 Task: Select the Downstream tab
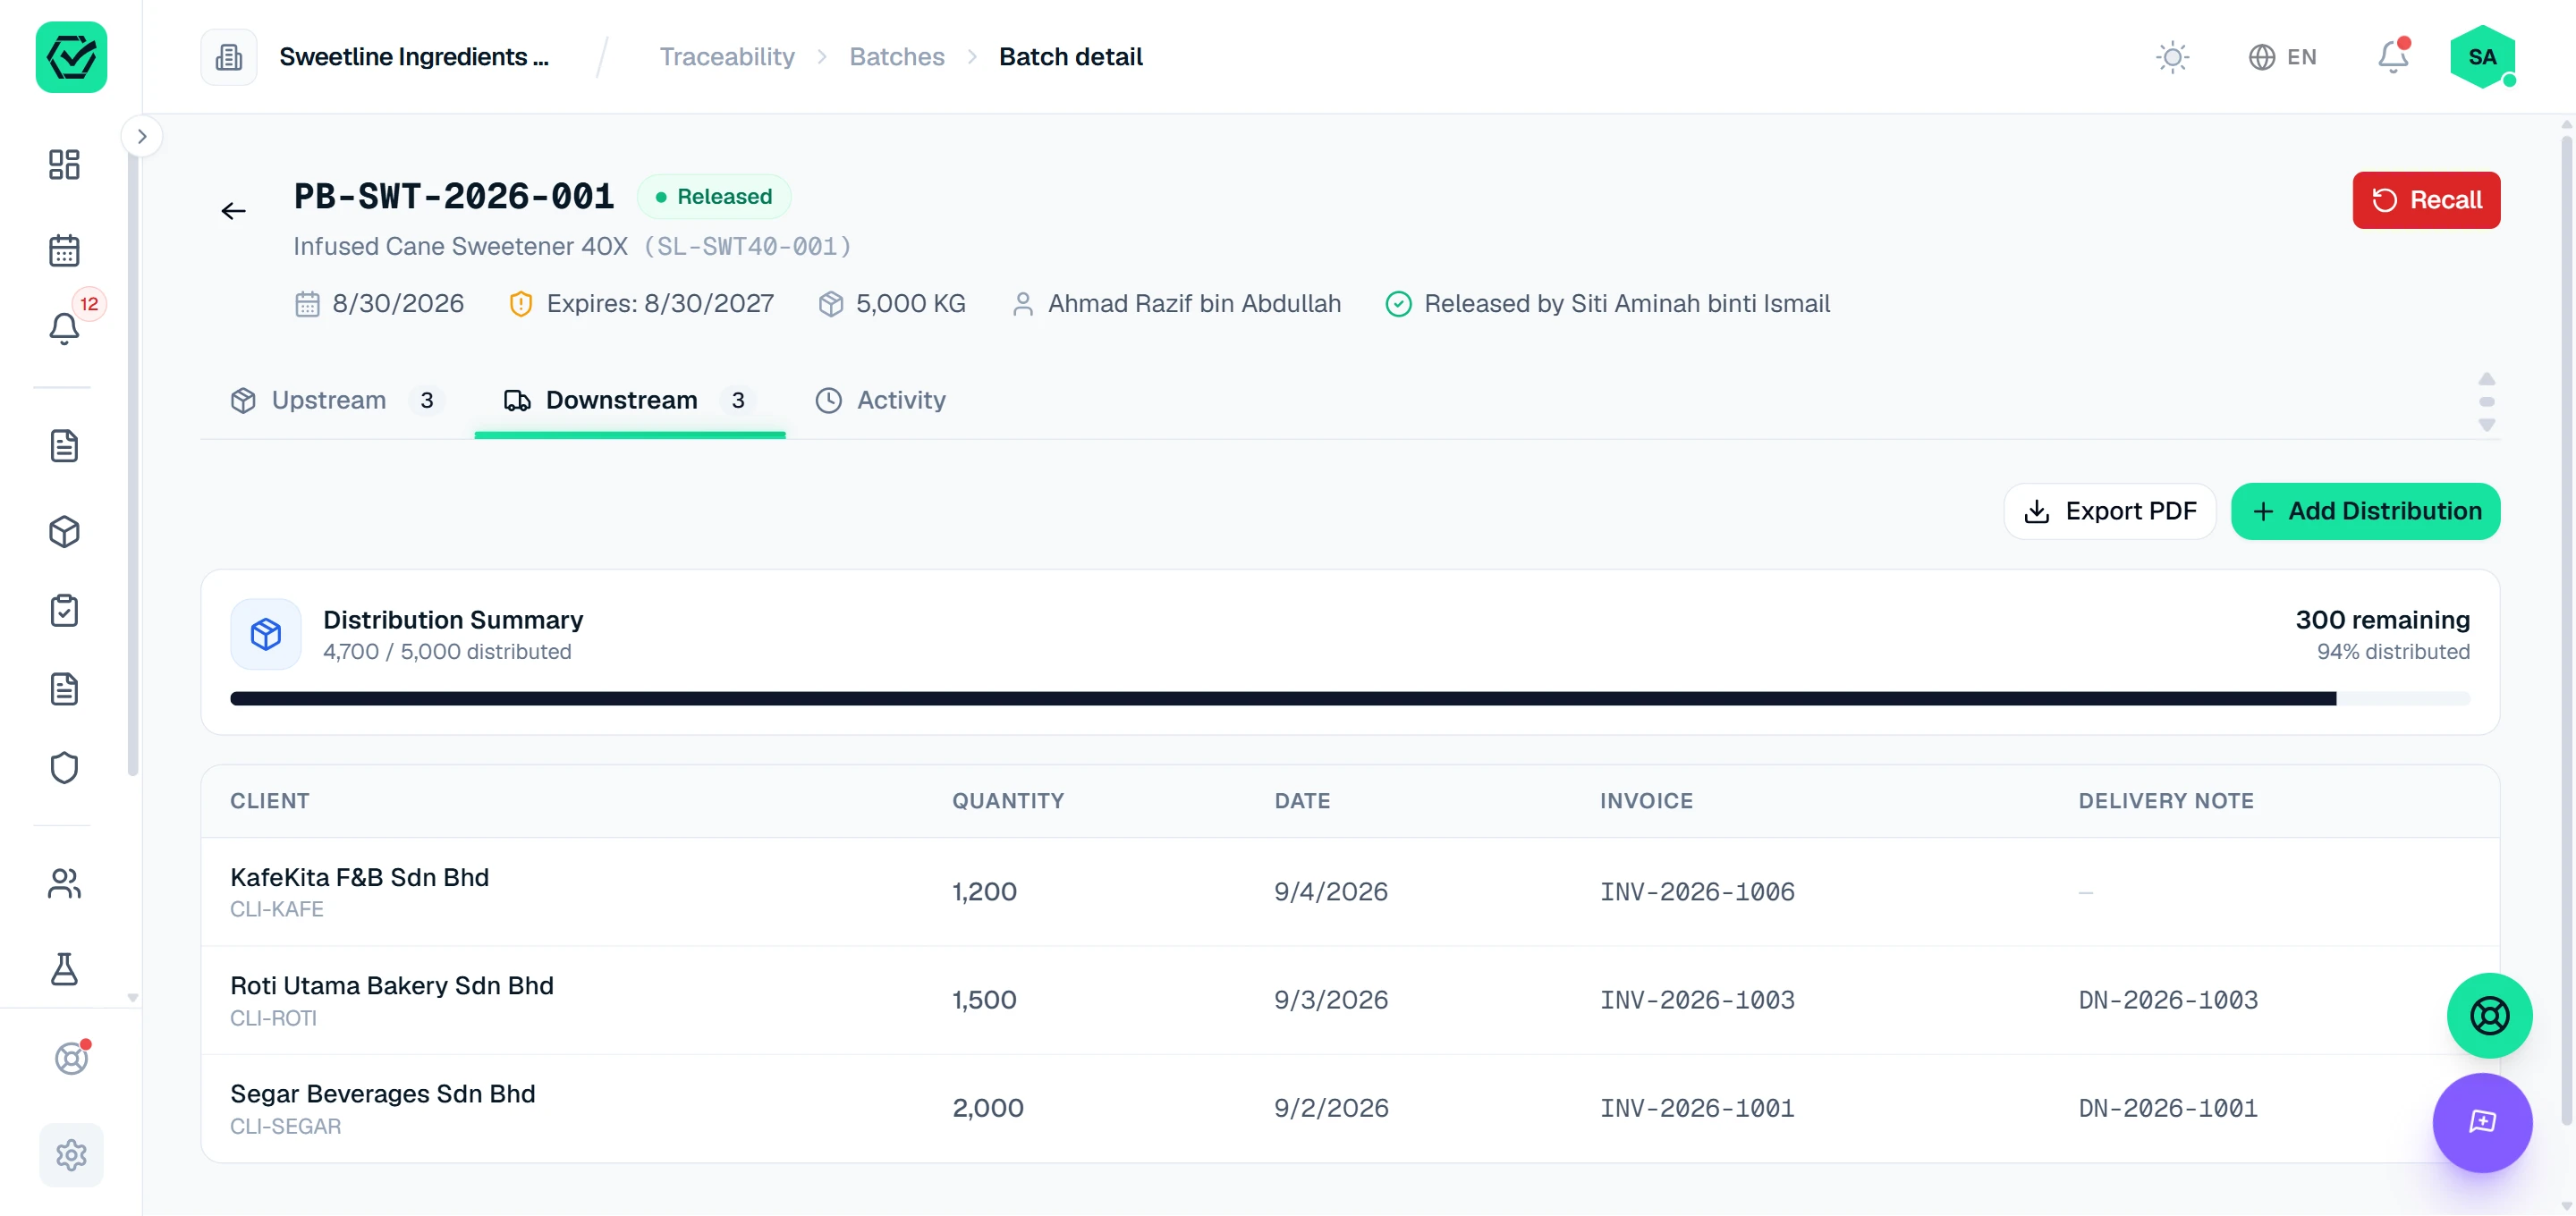[629, 401]
